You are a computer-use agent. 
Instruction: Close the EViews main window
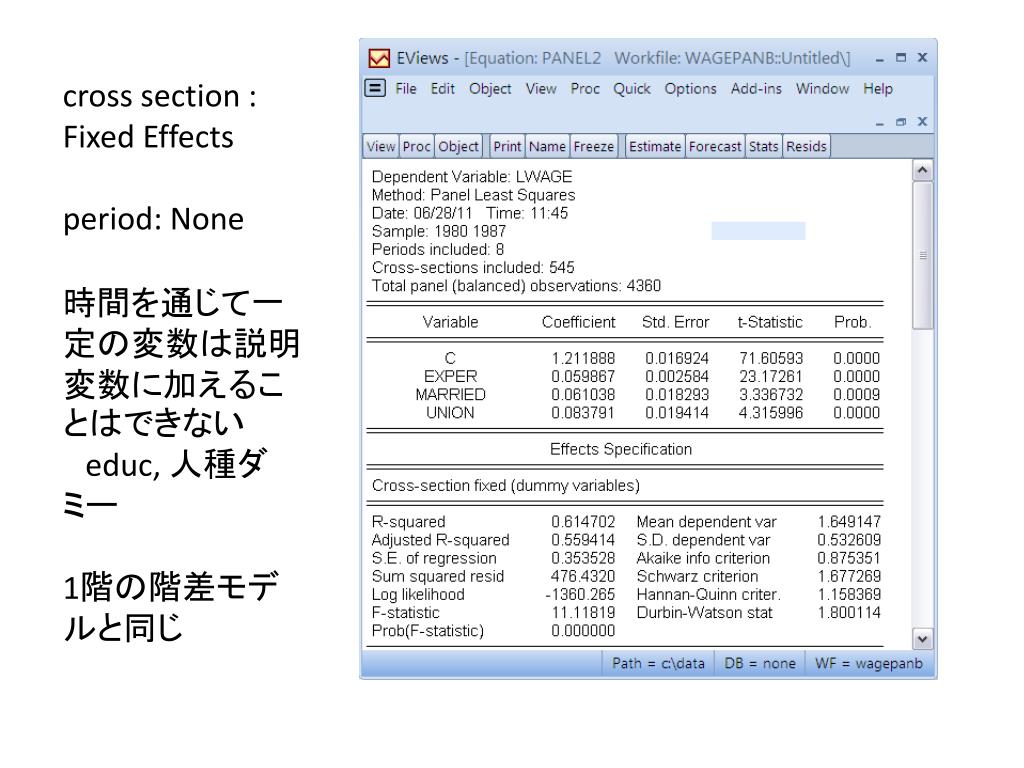coord(922,57)
